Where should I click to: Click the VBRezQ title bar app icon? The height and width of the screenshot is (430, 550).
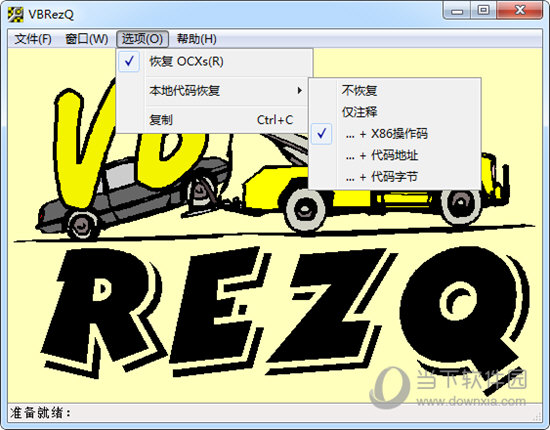(x=15, y=14)
